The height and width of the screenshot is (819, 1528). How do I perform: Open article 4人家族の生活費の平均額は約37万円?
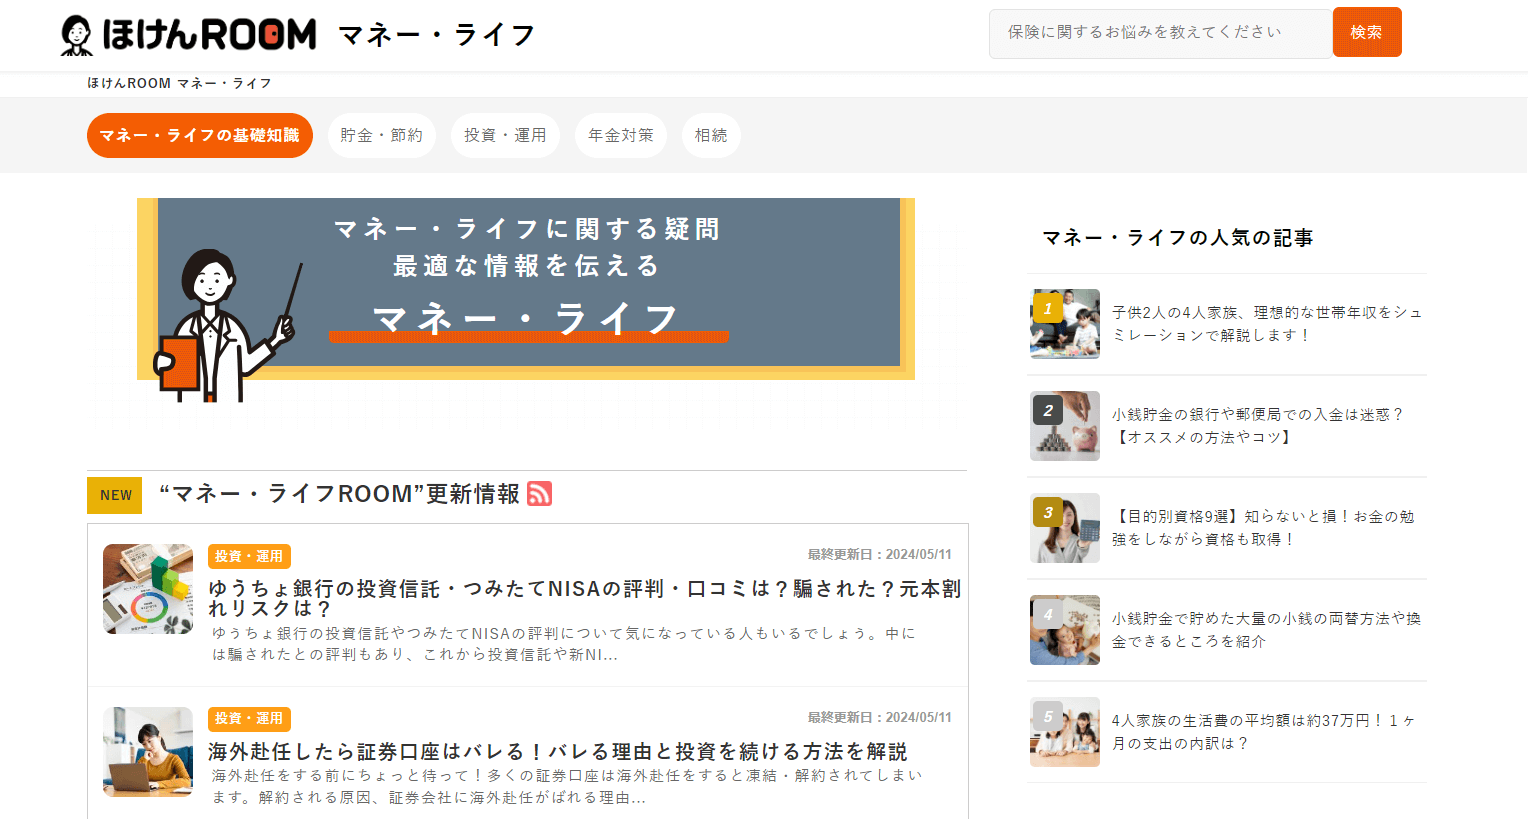1263,732
